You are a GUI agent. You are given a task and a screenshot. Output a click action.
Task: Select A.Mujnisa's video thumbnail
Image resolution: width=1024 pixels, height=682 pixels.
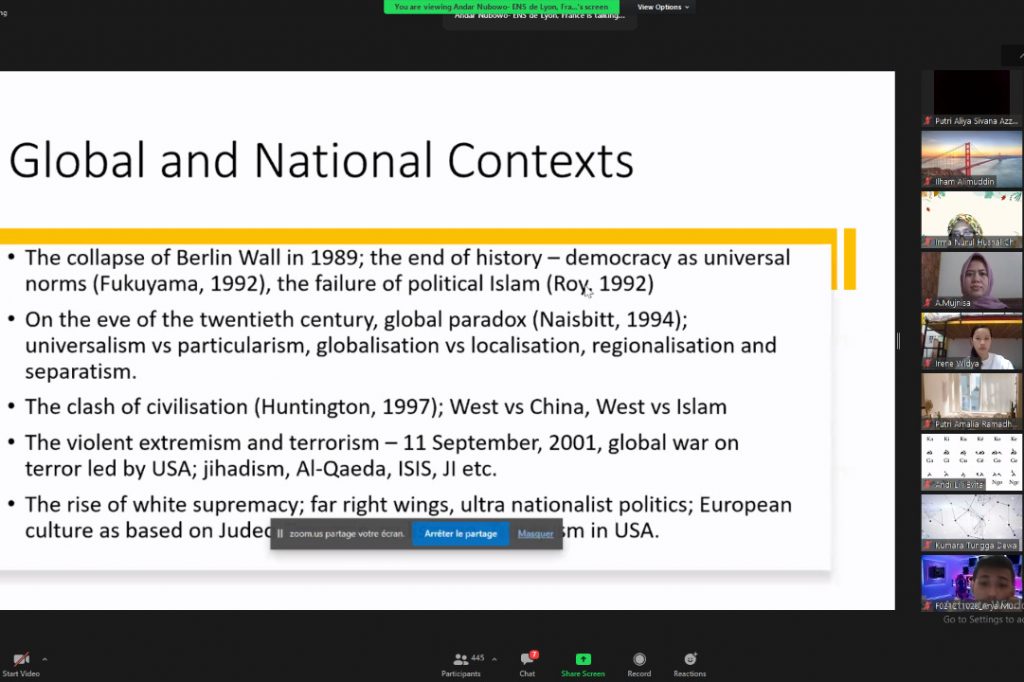click(971, 280)
